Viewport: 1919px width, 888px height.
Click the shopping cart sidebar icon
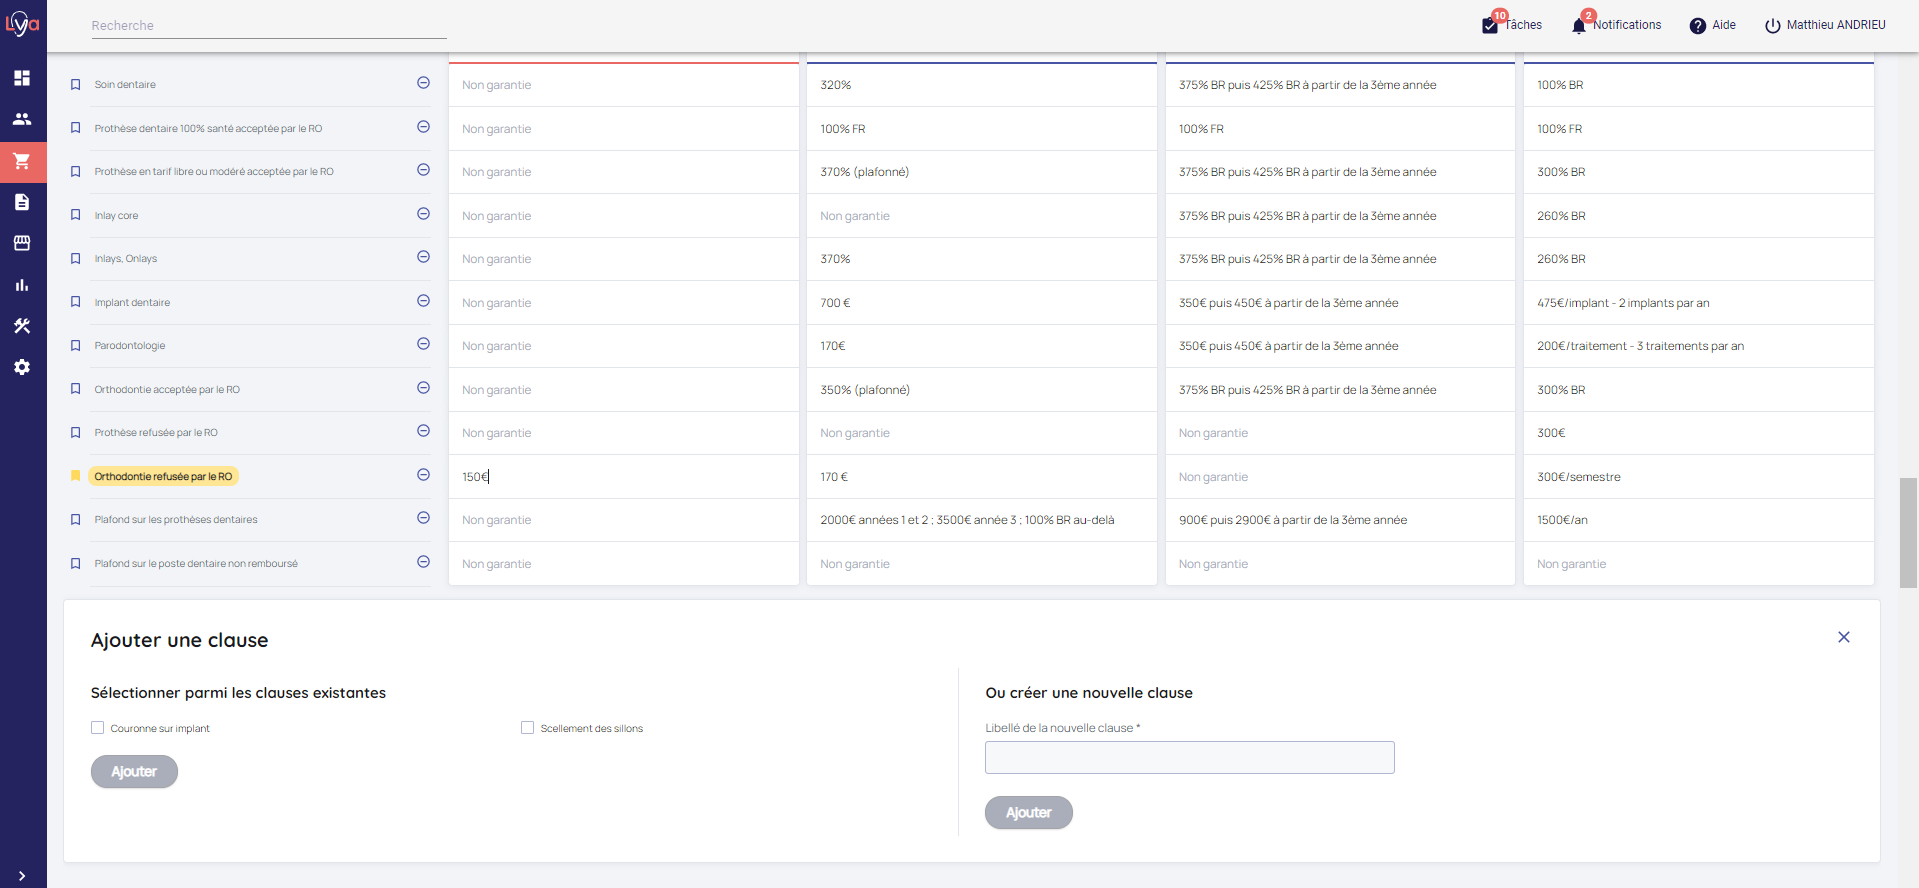click(22, 161)
